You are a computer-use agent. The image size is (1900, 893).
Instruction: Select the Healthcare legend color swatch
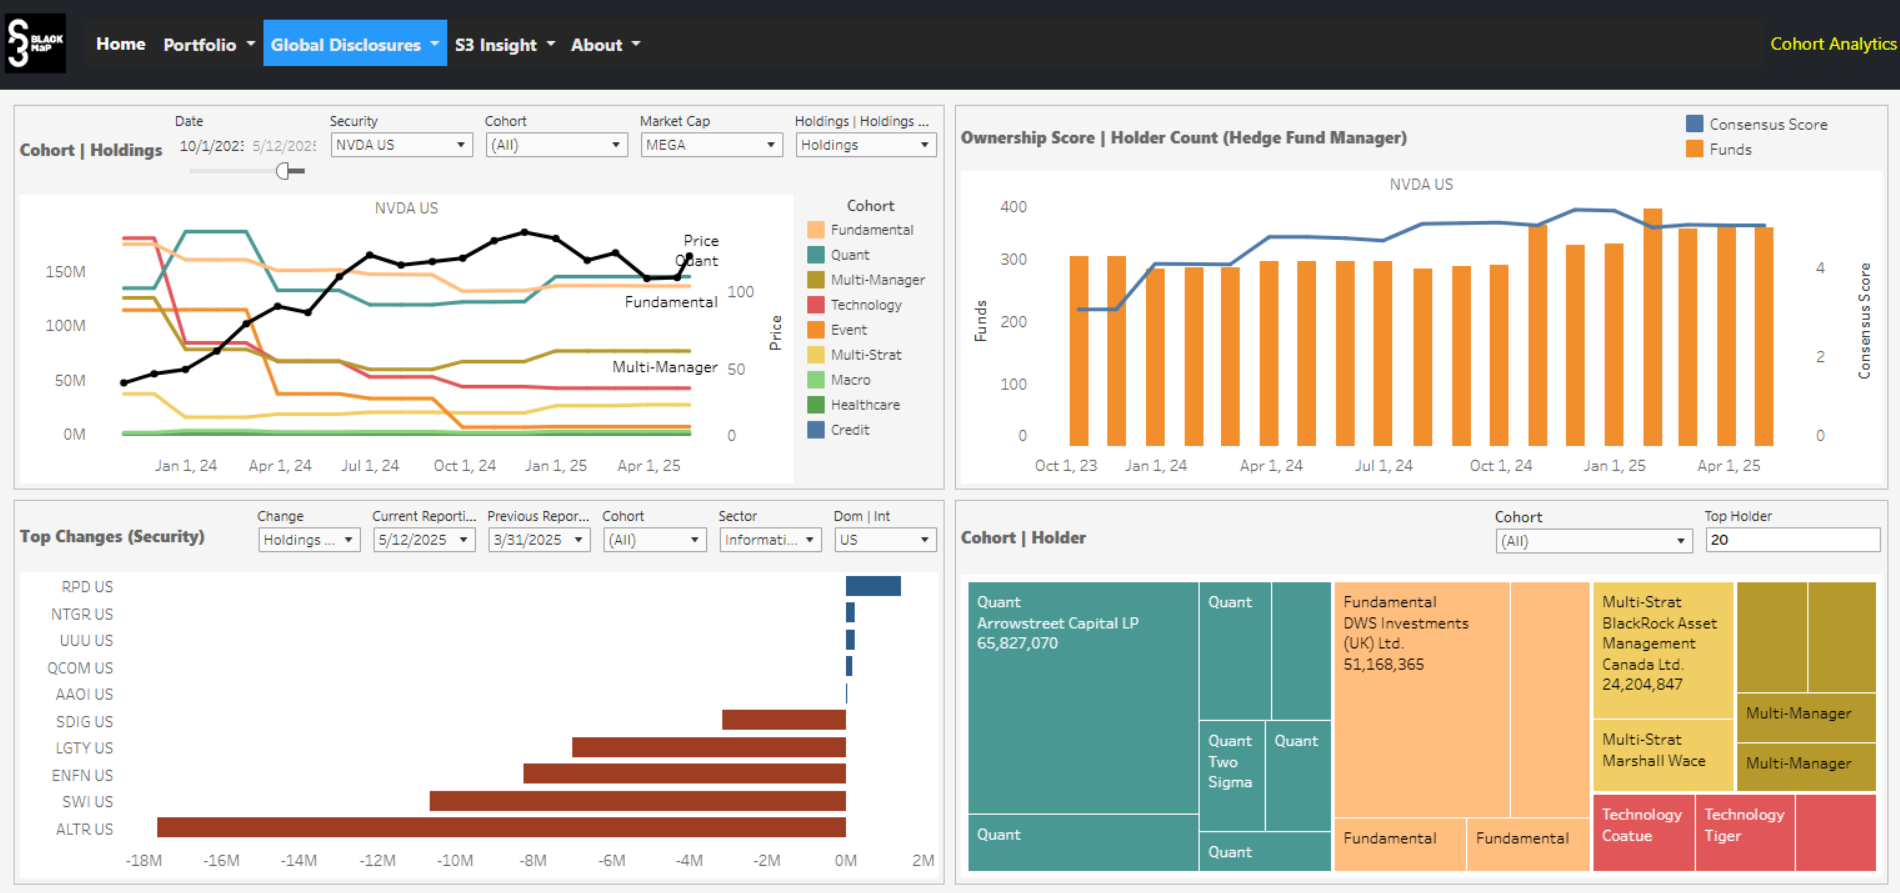pos(816,404)
